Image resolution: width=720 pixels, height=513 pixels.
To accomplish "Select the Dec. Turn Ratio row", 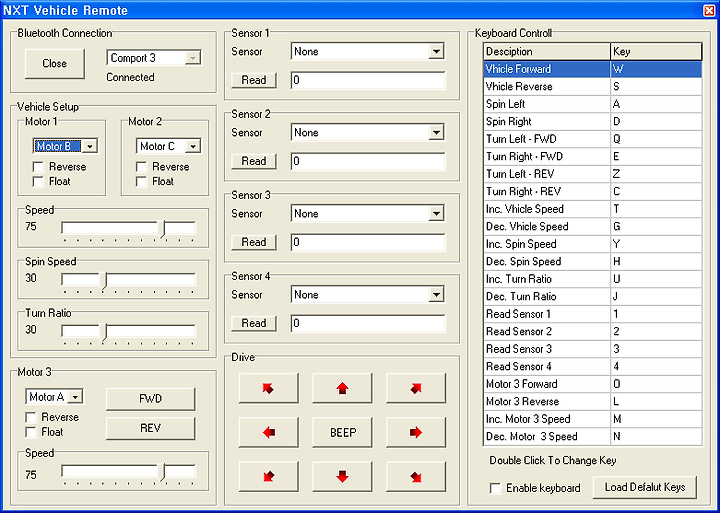I will click(593, 296).
